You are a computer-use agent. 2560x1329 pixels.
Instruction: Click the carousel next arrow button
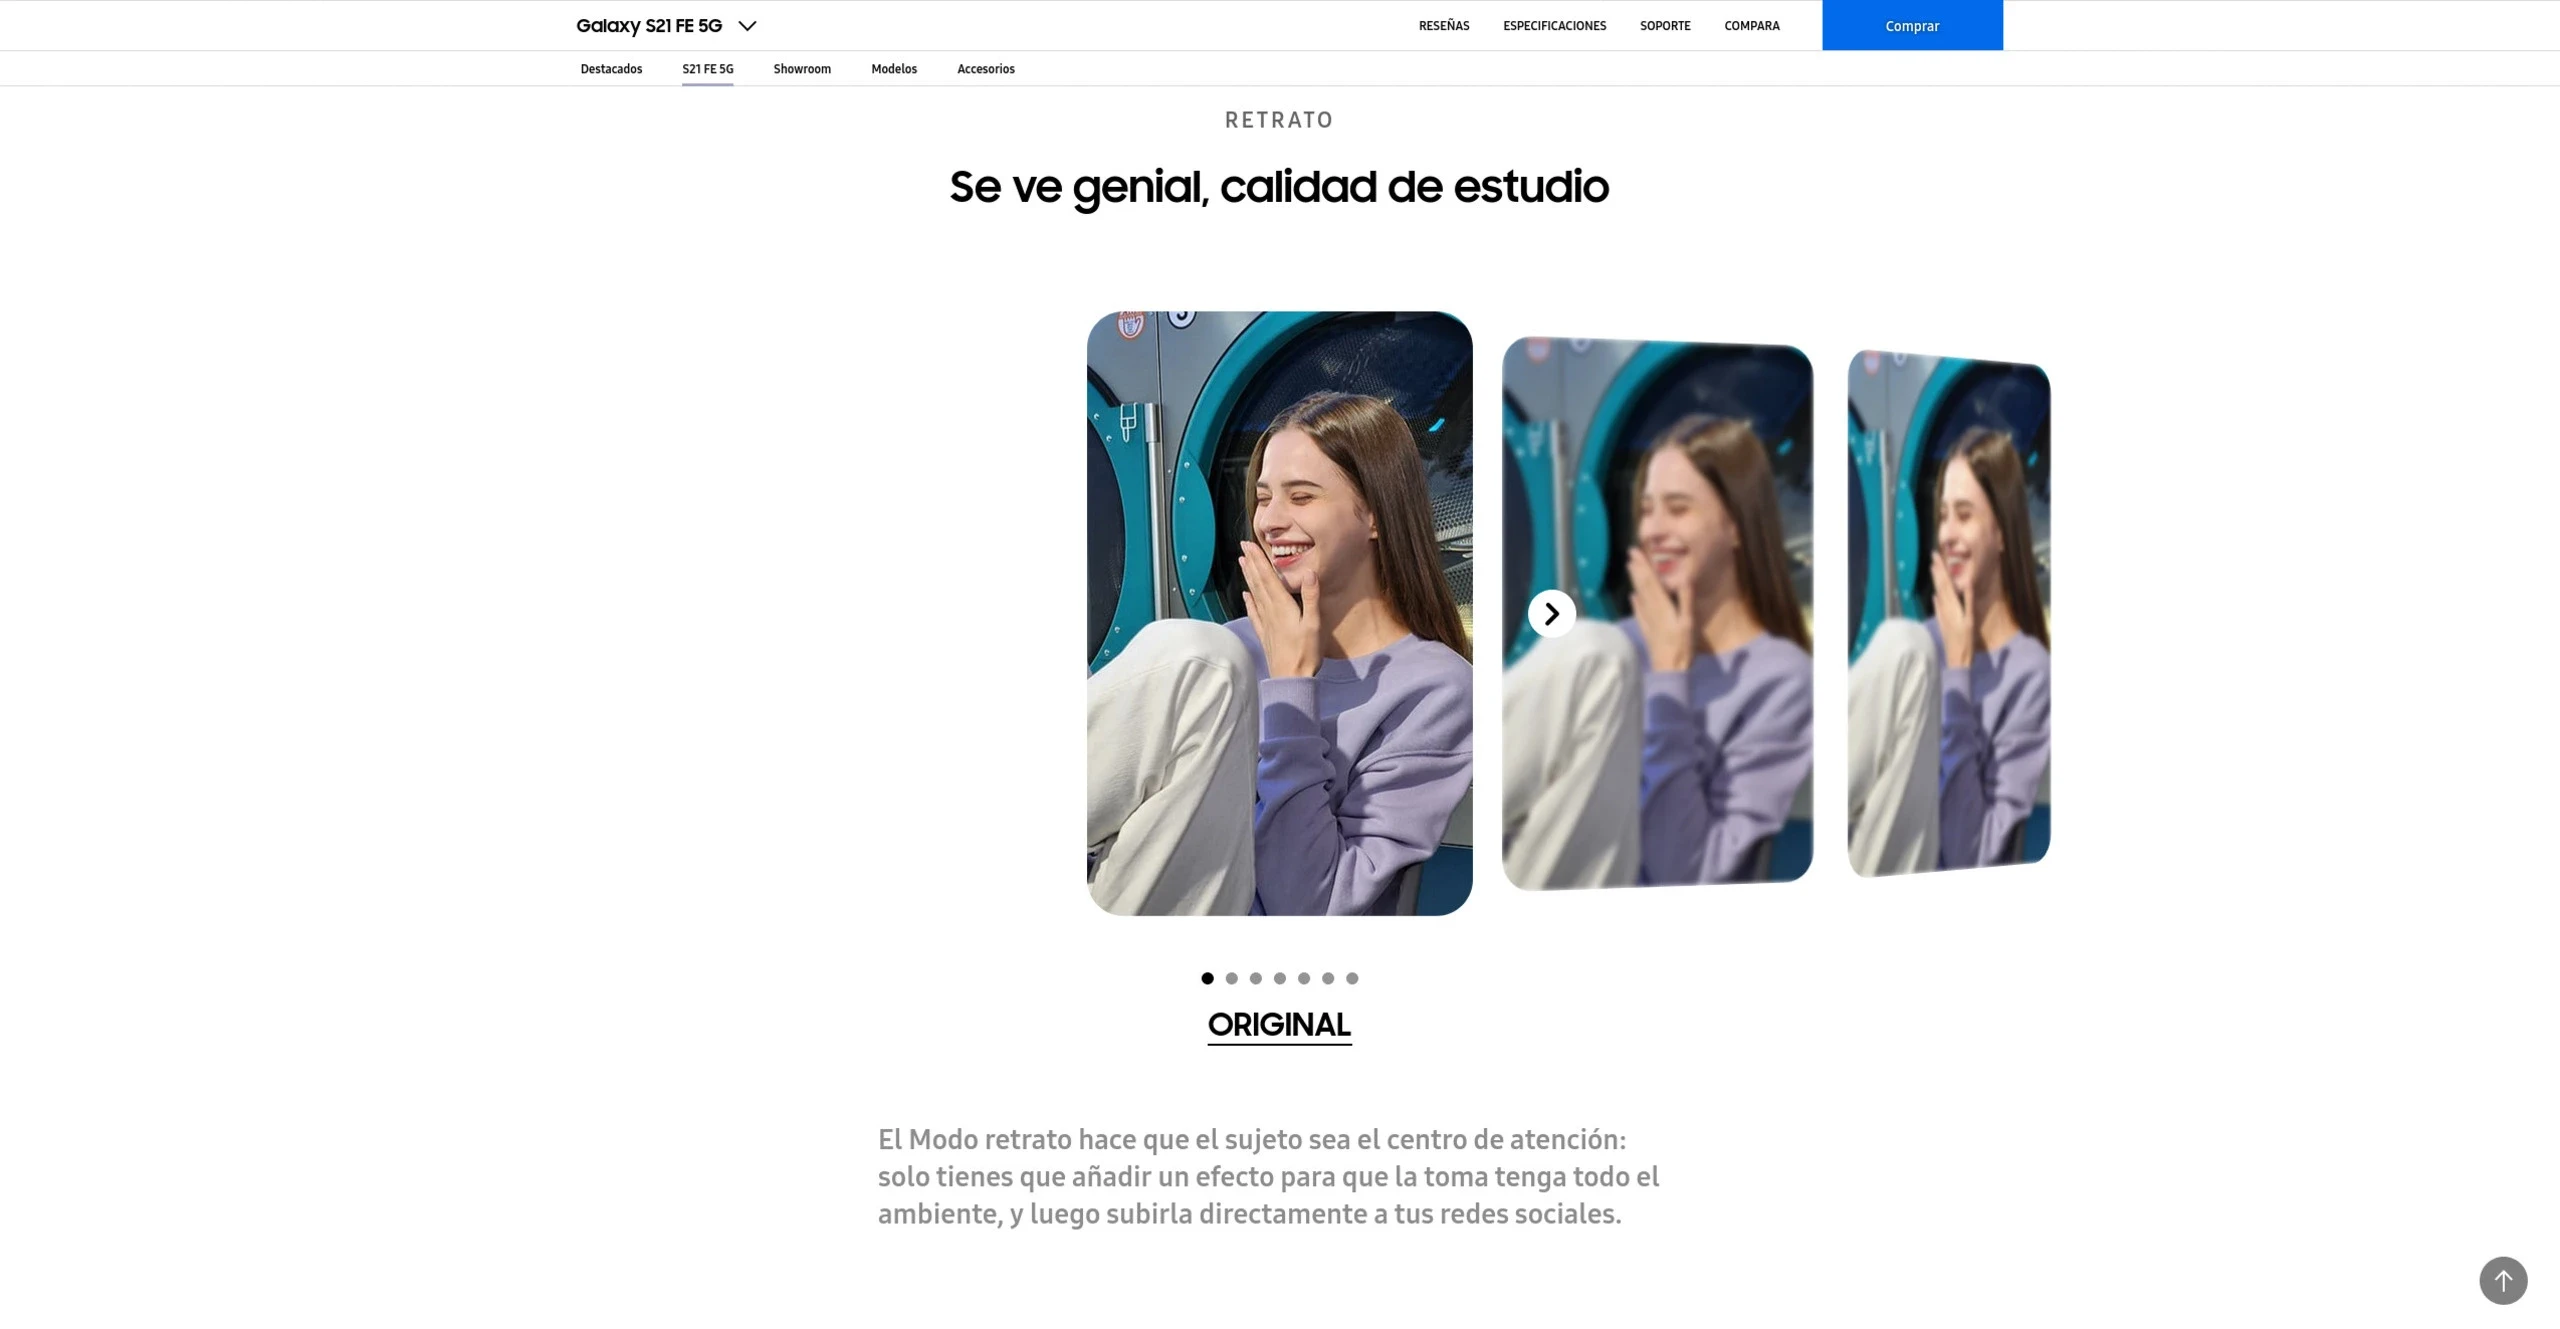(1551, 613)
